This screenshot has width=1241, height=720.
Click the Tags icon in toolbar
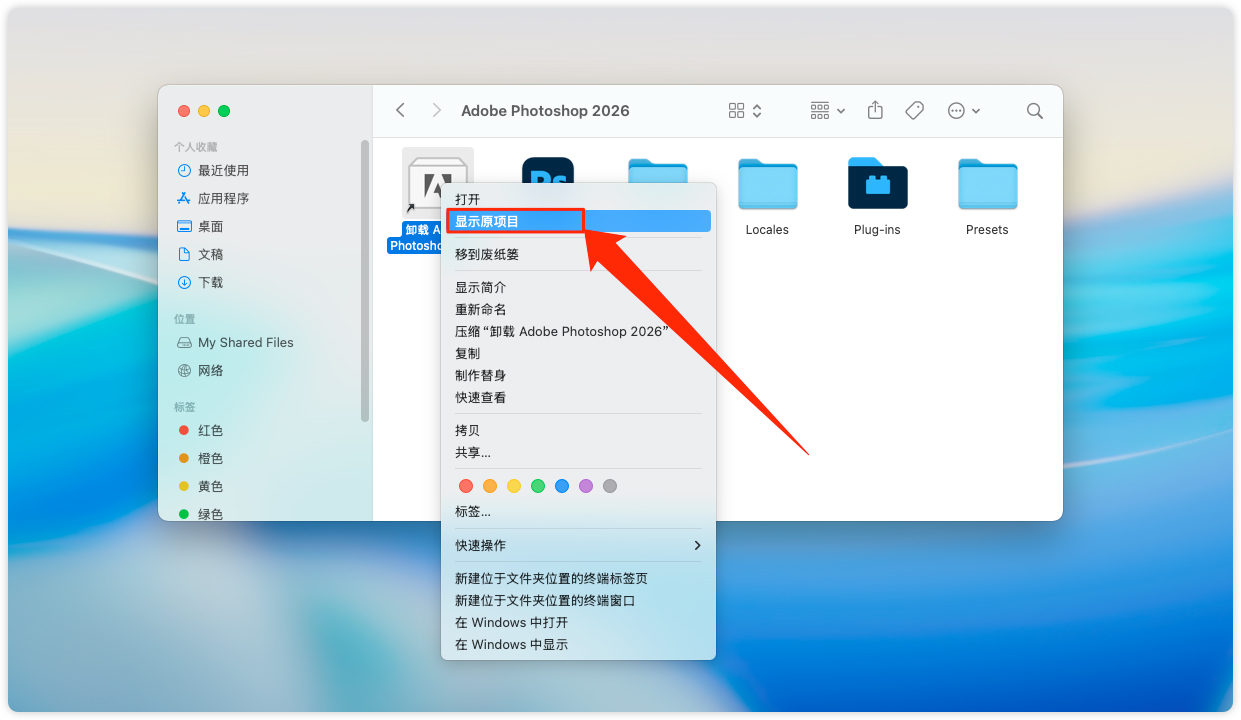click(x=914, y=111)
